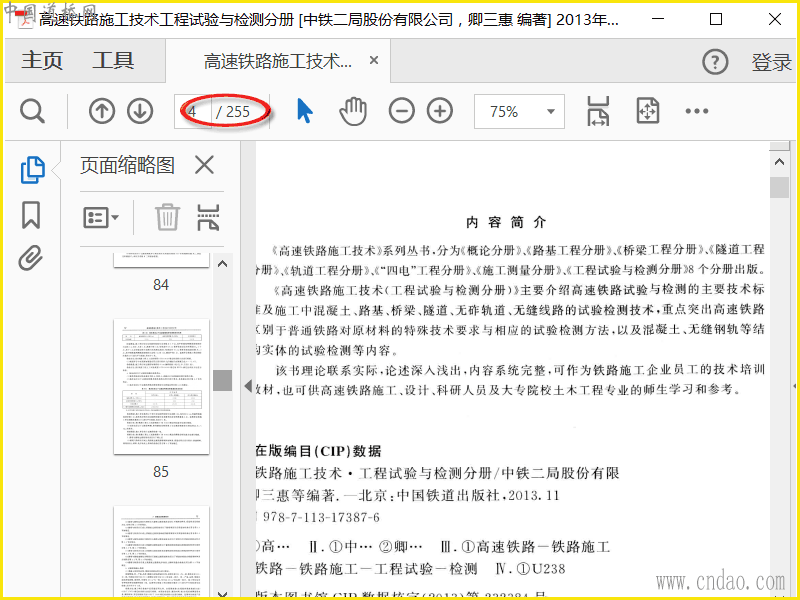Click the 登录 sign-in link
The image size is (800, 600).
point(771,62)
